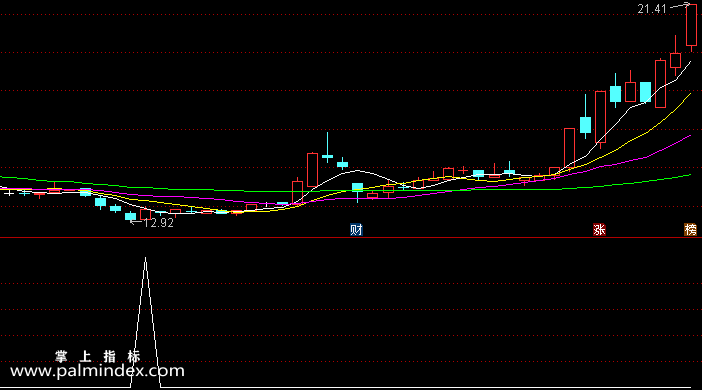Select the indicator spike peak in lower panel
702x390 pixels.
coord(146,259)
